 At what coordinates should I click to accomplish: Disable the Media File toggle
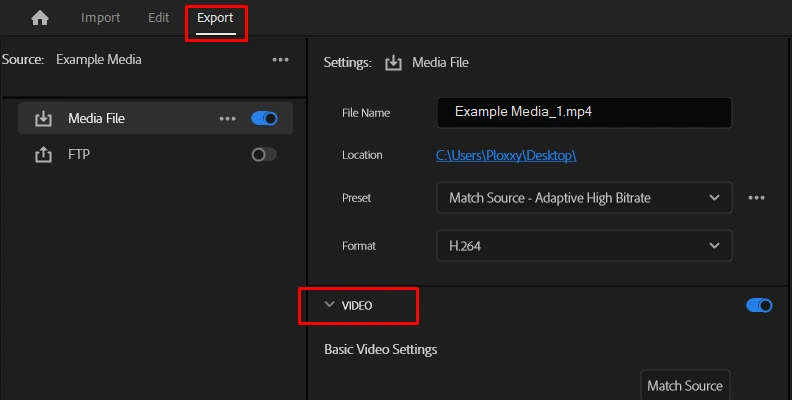(x=264, y=119)
